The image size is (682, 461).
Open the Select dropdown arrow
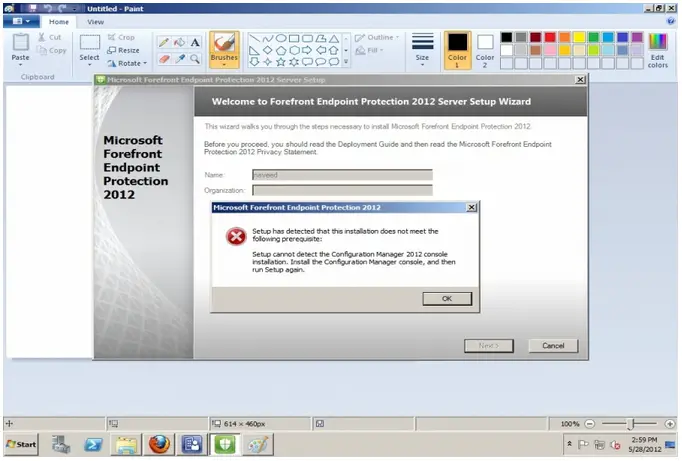click(x=90, y=65)
